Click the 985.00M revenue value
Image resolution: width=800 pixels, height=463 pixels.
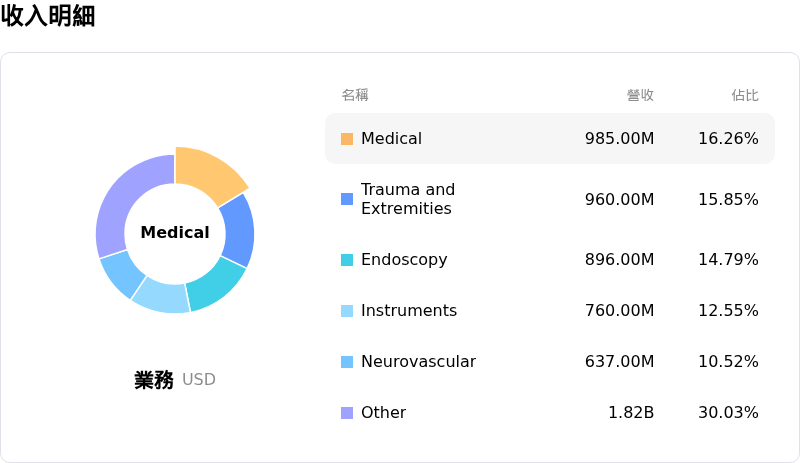(619, 139)
